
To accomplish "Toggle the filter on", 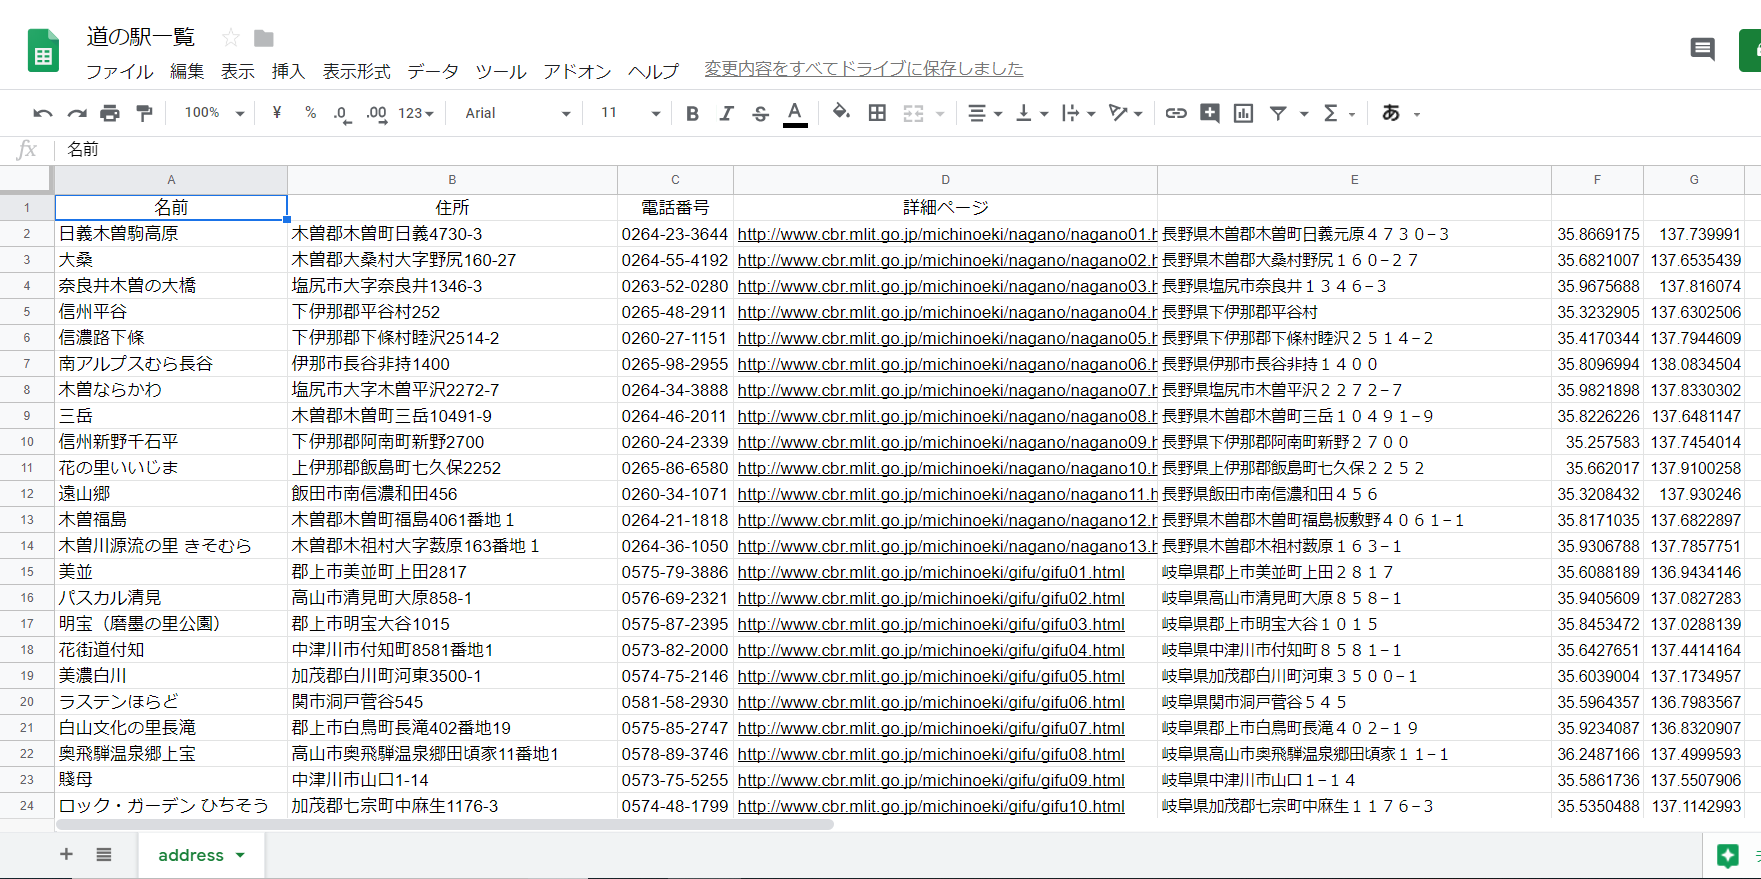I will click(x=1278, y=113).
